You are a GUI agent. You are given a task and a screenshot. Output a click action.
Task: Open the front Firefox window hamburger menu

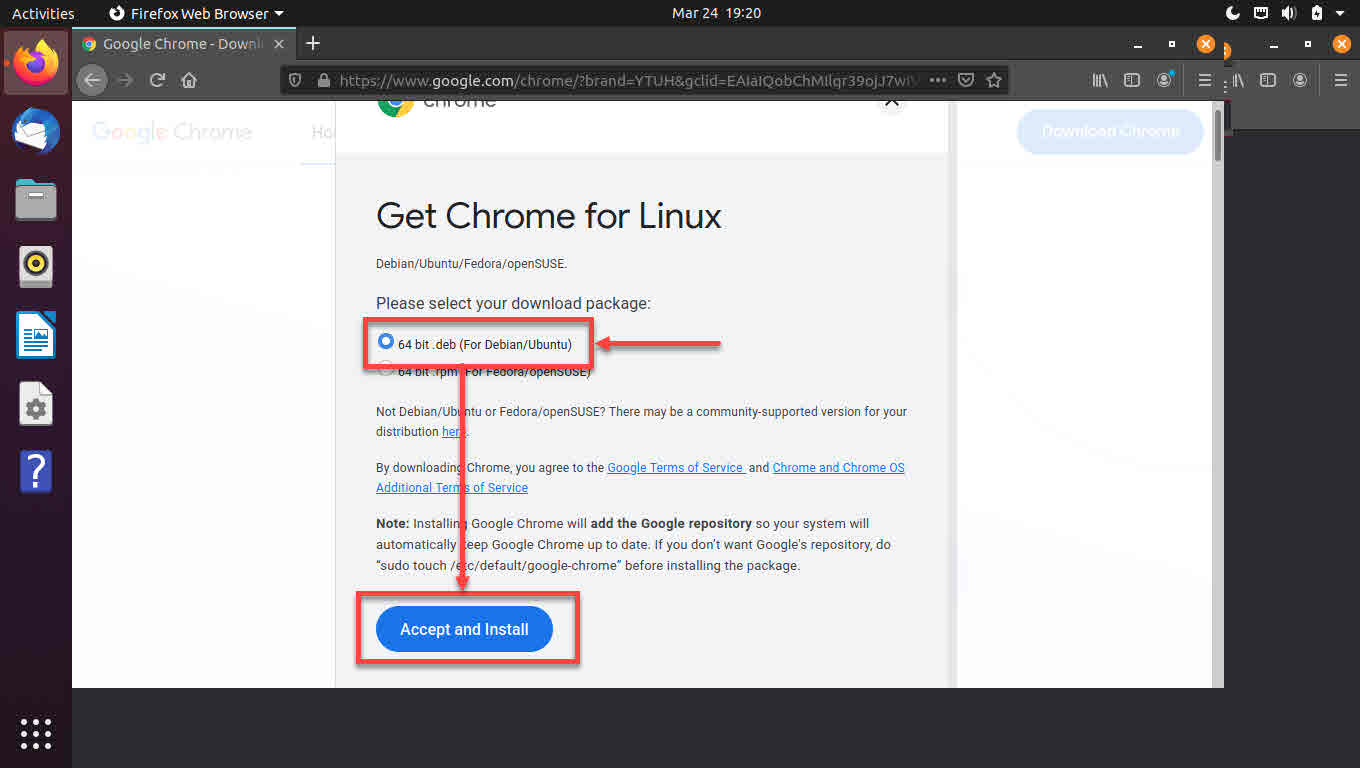[x=1205, y=80]
